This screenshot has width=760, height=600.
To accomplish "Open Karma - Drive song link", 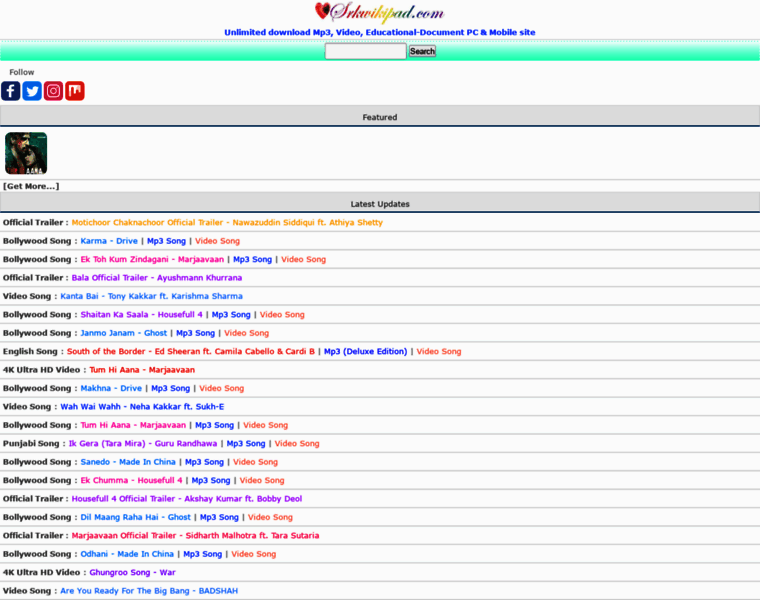I will tap(109, 241).
